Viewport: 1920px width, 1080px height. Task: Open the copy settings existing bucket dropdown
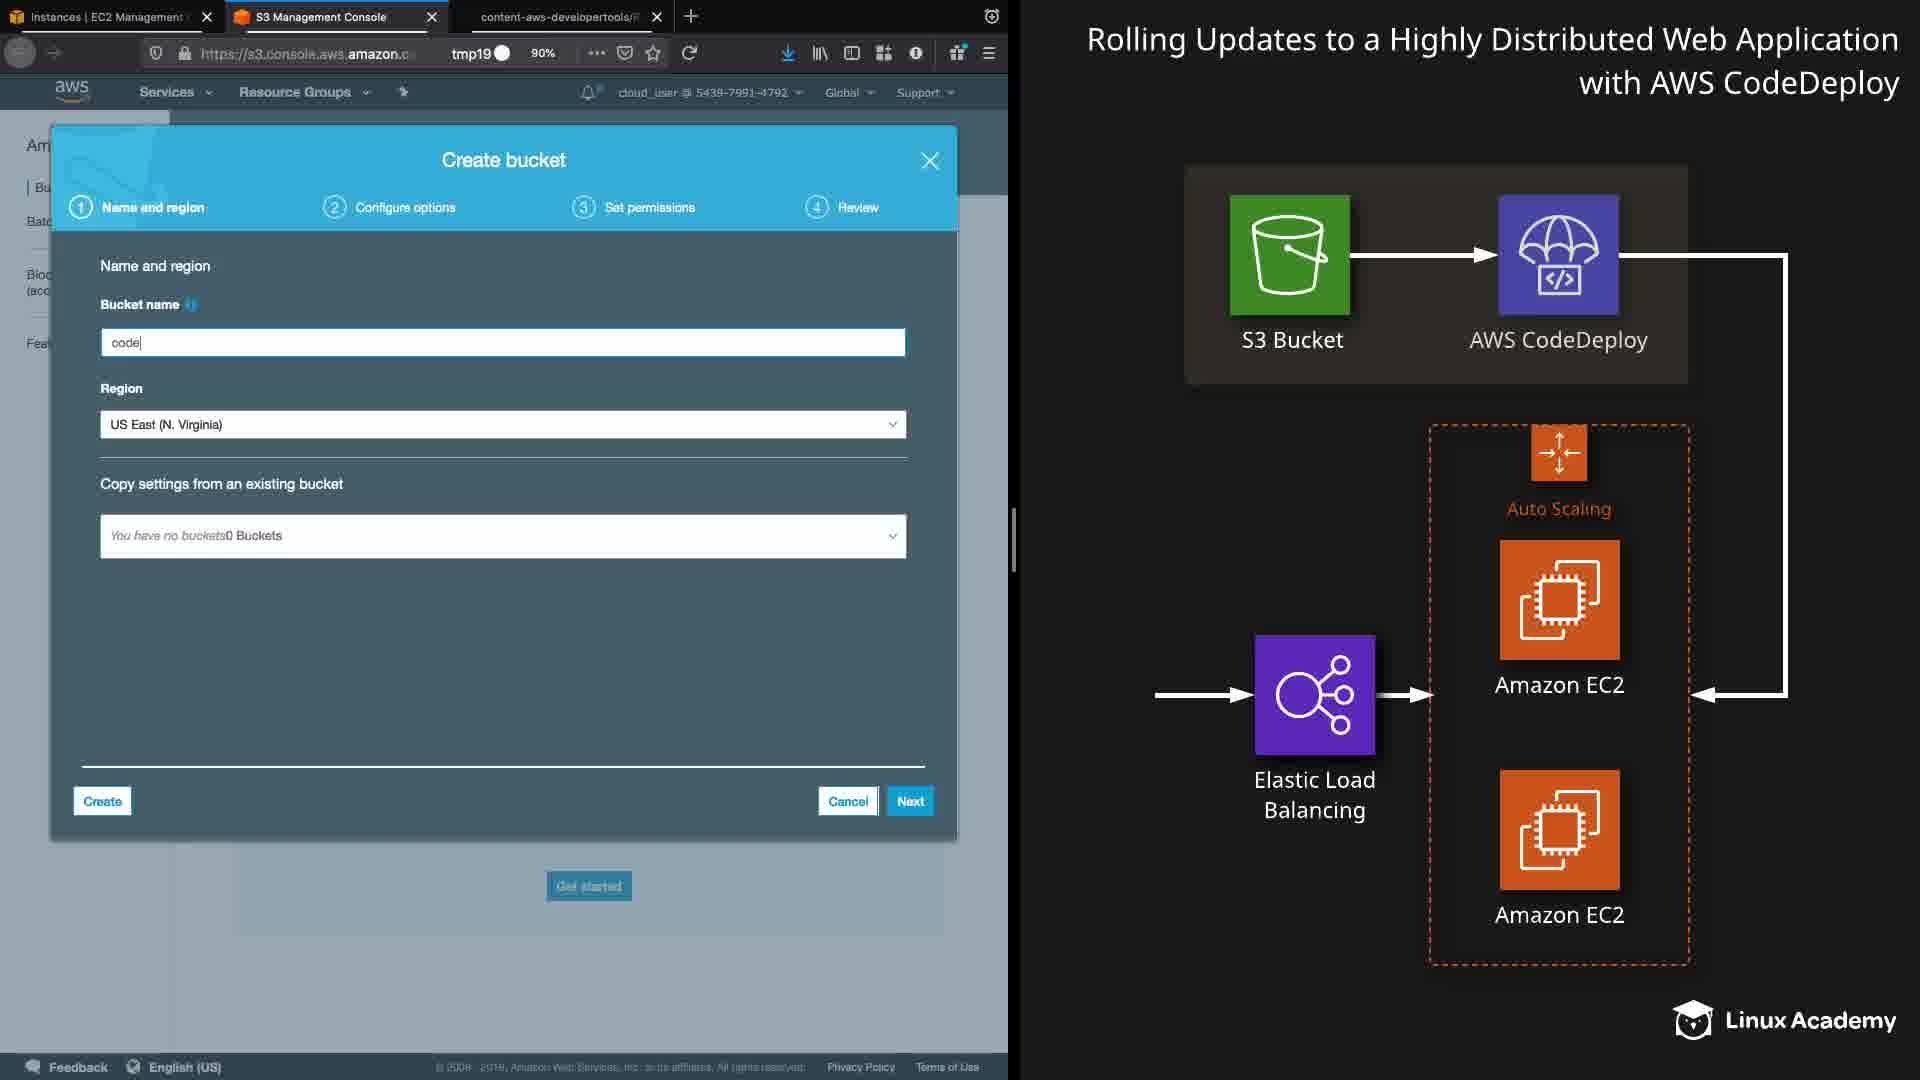(503, 537)
